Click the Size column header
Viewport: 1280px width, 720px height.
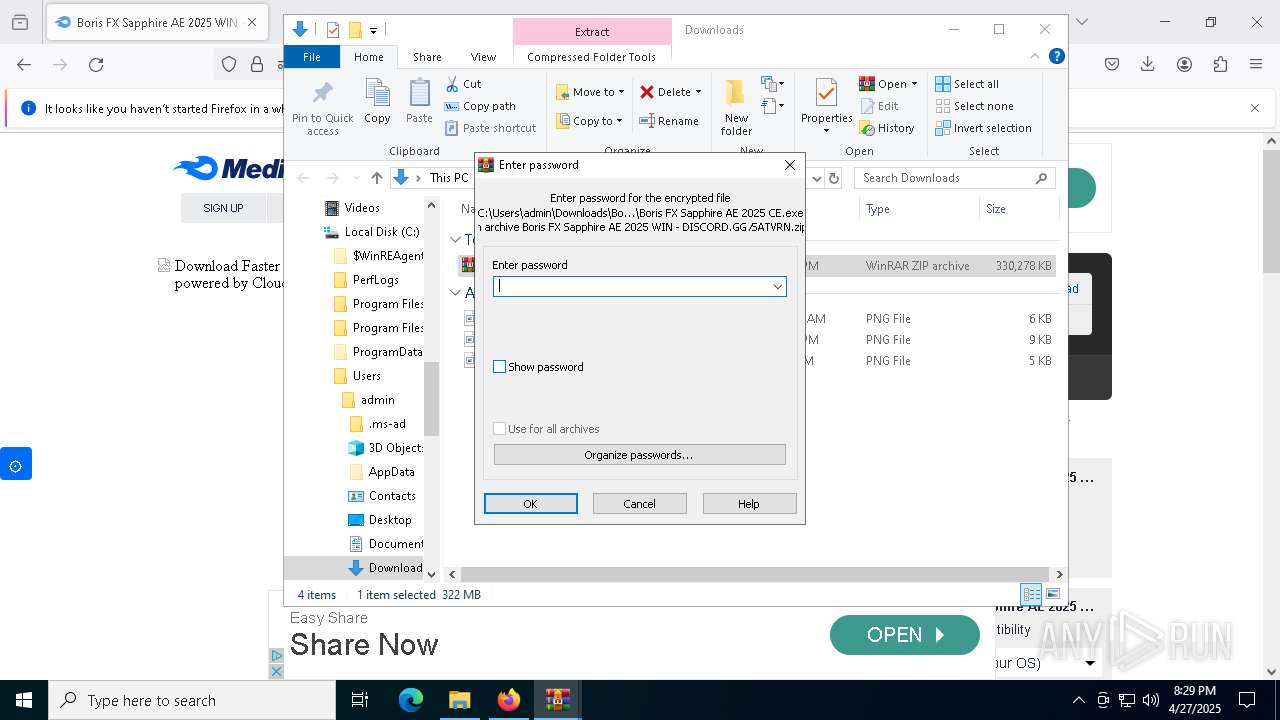point(1018,209)
